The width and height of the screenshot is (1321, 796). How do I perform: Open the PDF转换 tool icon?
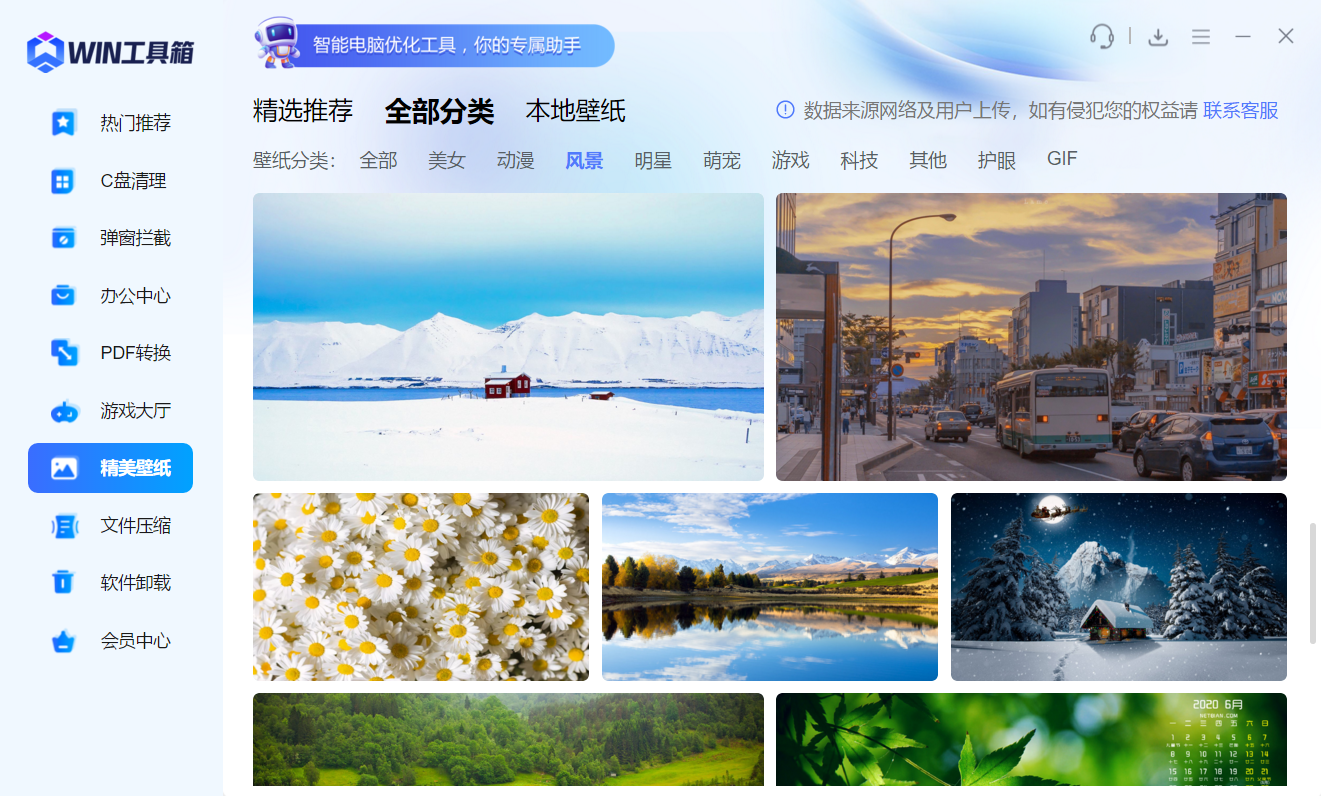click(x=64, y=353)
